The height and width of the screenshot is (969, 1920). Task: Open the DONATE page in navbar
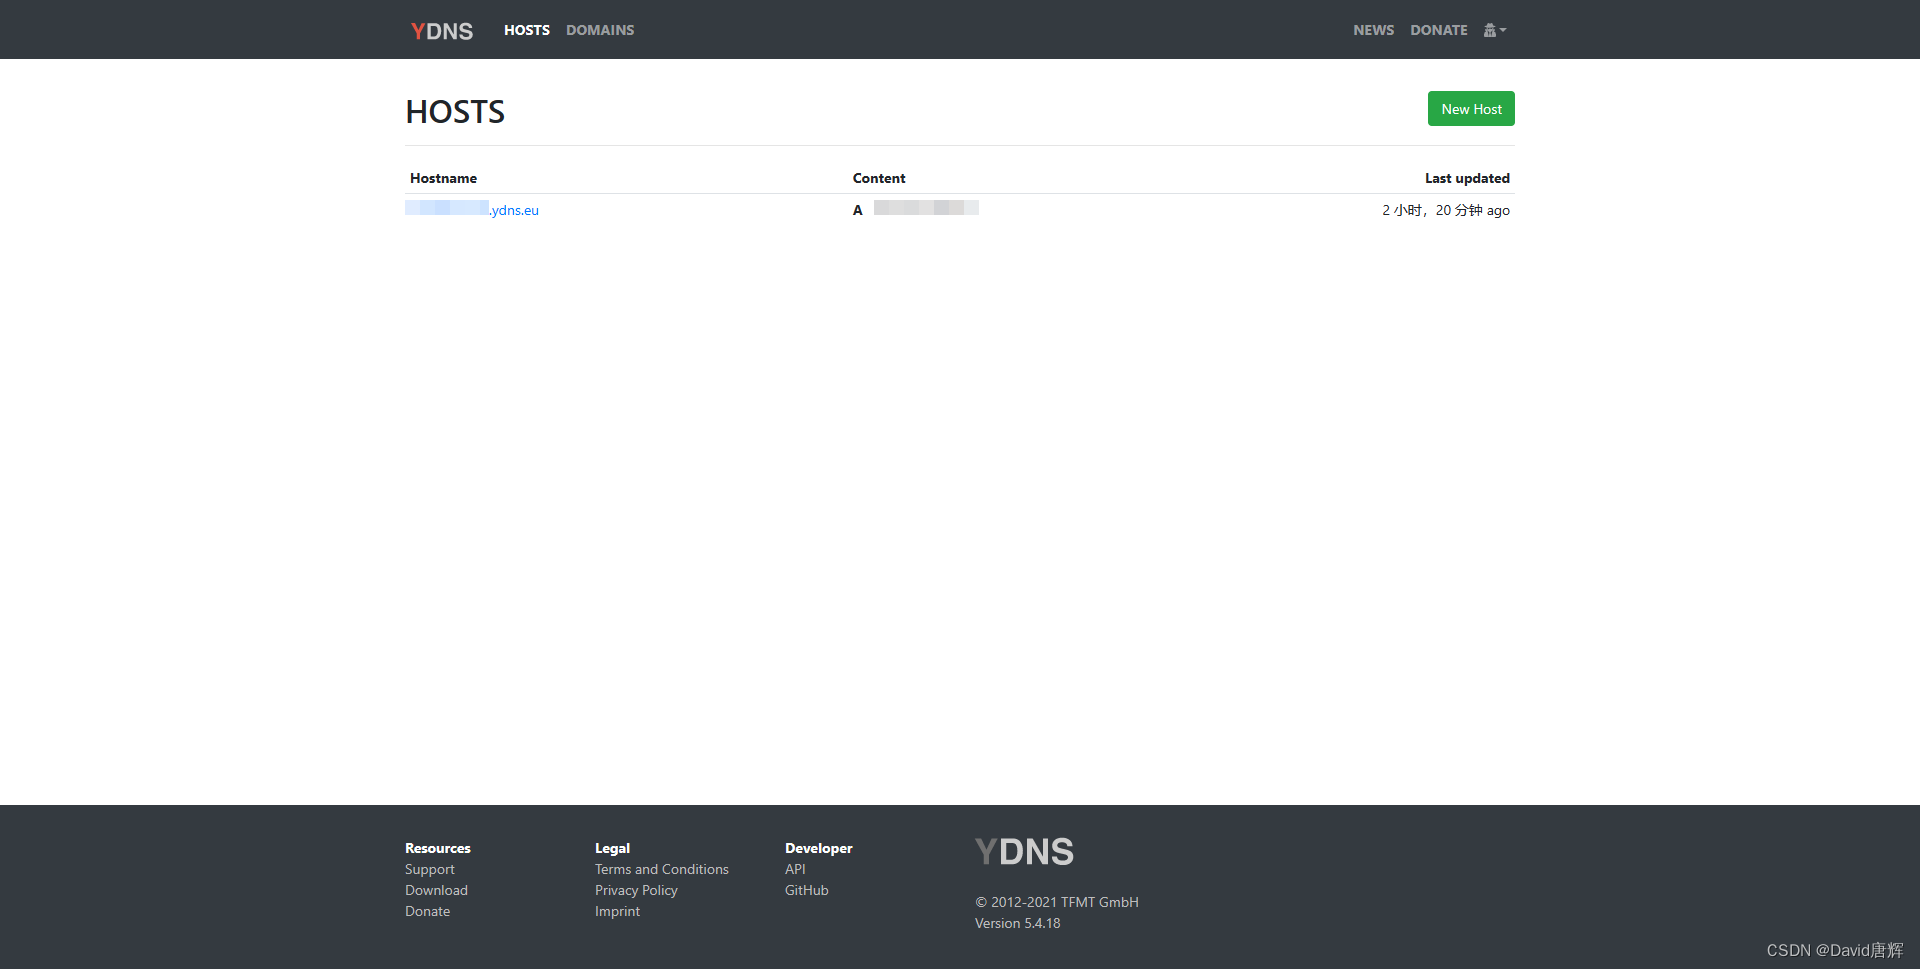click(1439, 30)
